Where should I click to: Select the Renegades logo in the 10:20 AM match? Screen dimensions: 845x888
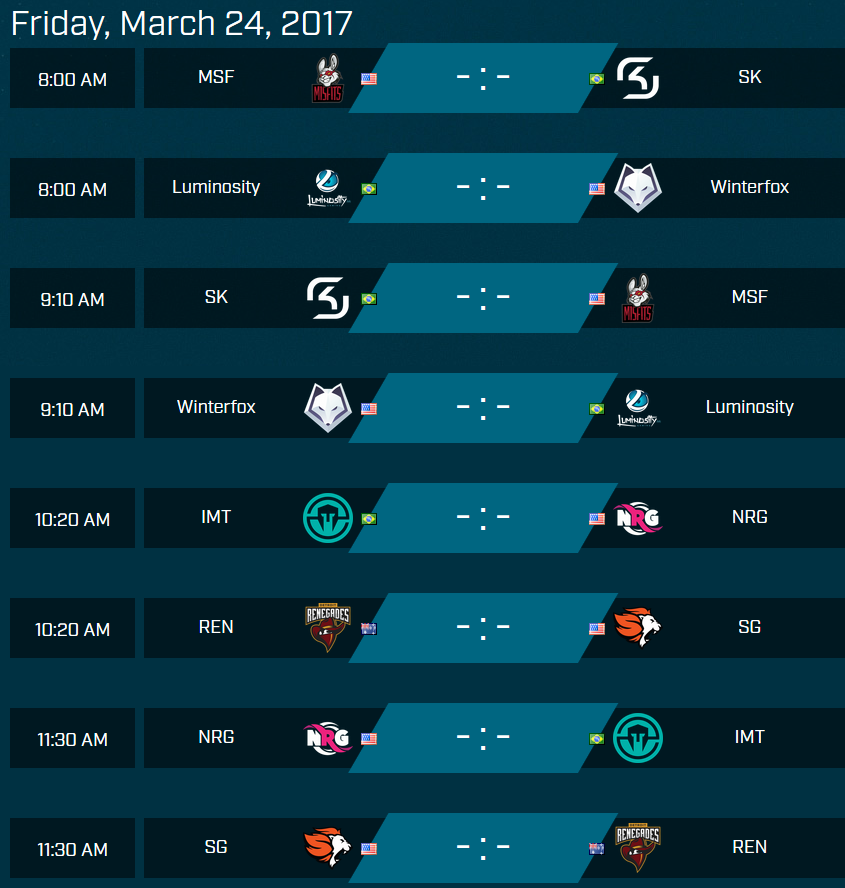tap(328, 627)
